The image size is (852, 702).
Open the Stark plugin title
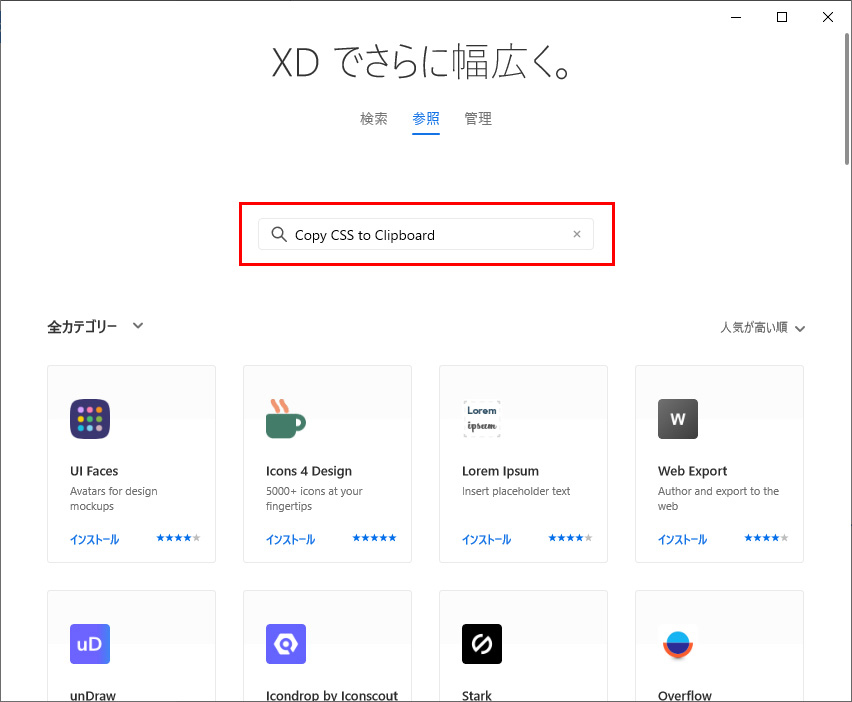477,695
